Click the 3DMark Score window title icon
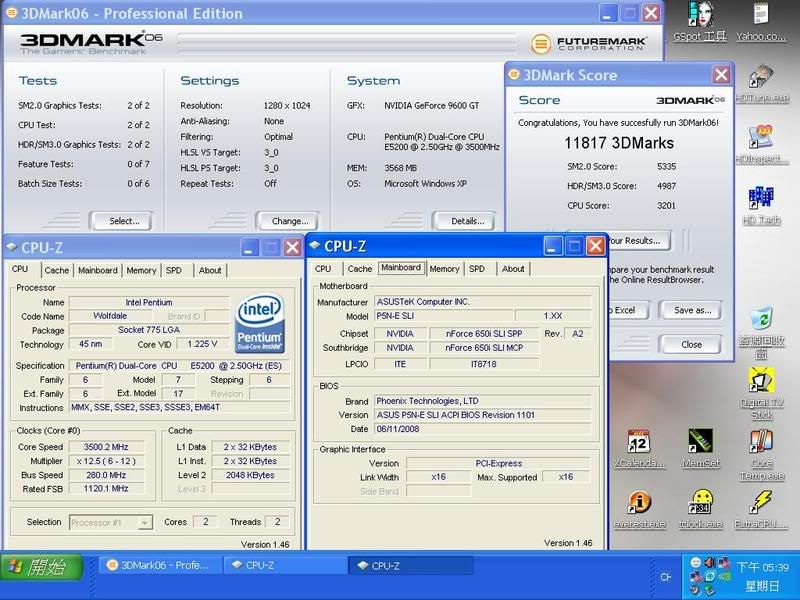The width and height of the screenshot is (800, 600). pos(514,74)
